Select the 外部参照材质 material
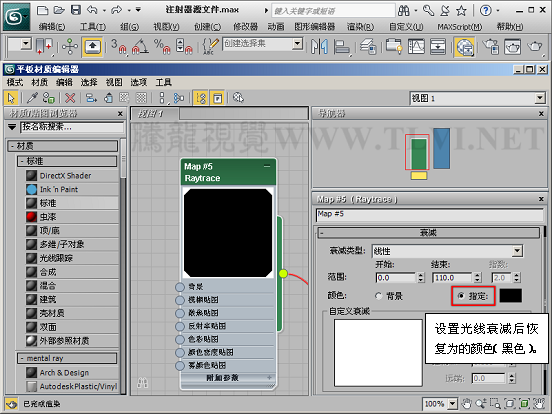Image resolution: width=552 pixels, height=414 pixels. click(72, 340)
